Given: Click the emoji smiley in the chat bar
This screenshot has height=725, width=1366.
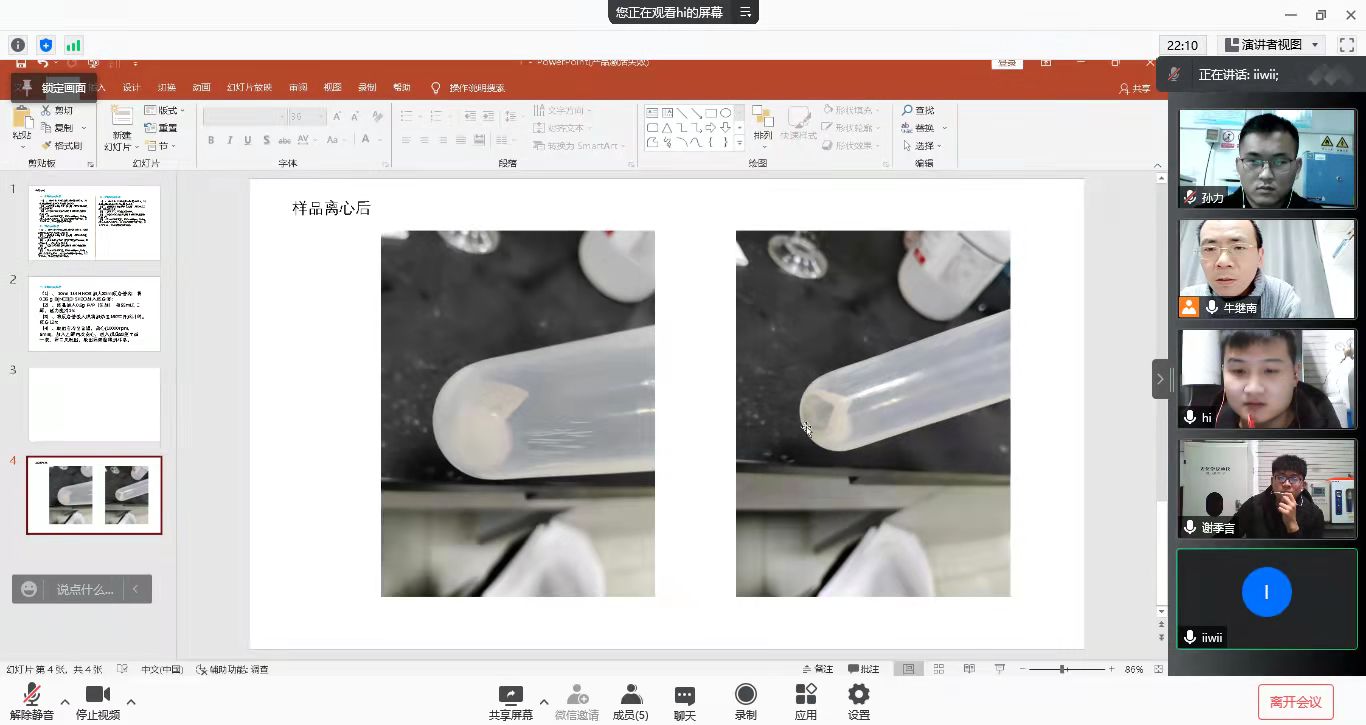Looking at the screenshot, I should (29, 589).
